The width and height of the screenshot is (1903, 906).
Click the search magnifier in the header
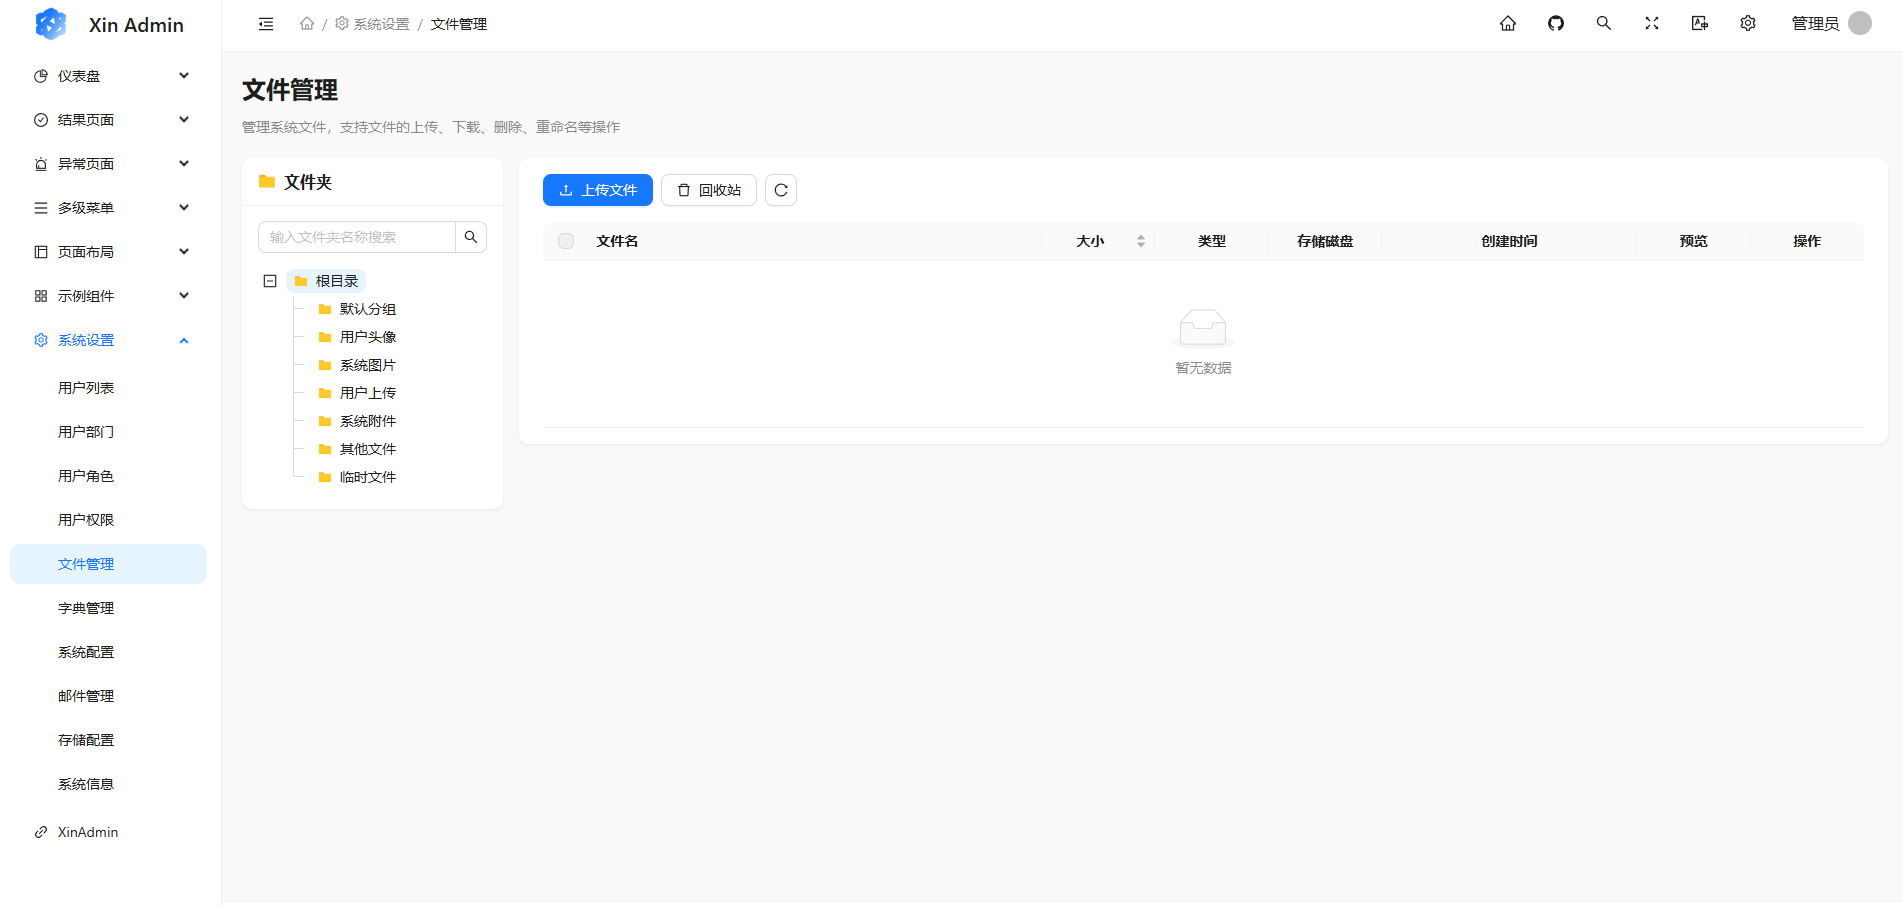[x=1603, y=24]
